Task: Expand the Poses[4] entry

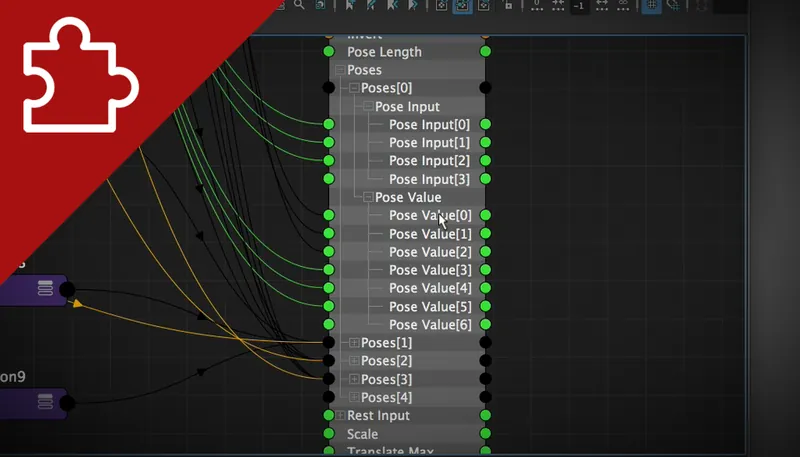Action: click(x=354, y=397)
